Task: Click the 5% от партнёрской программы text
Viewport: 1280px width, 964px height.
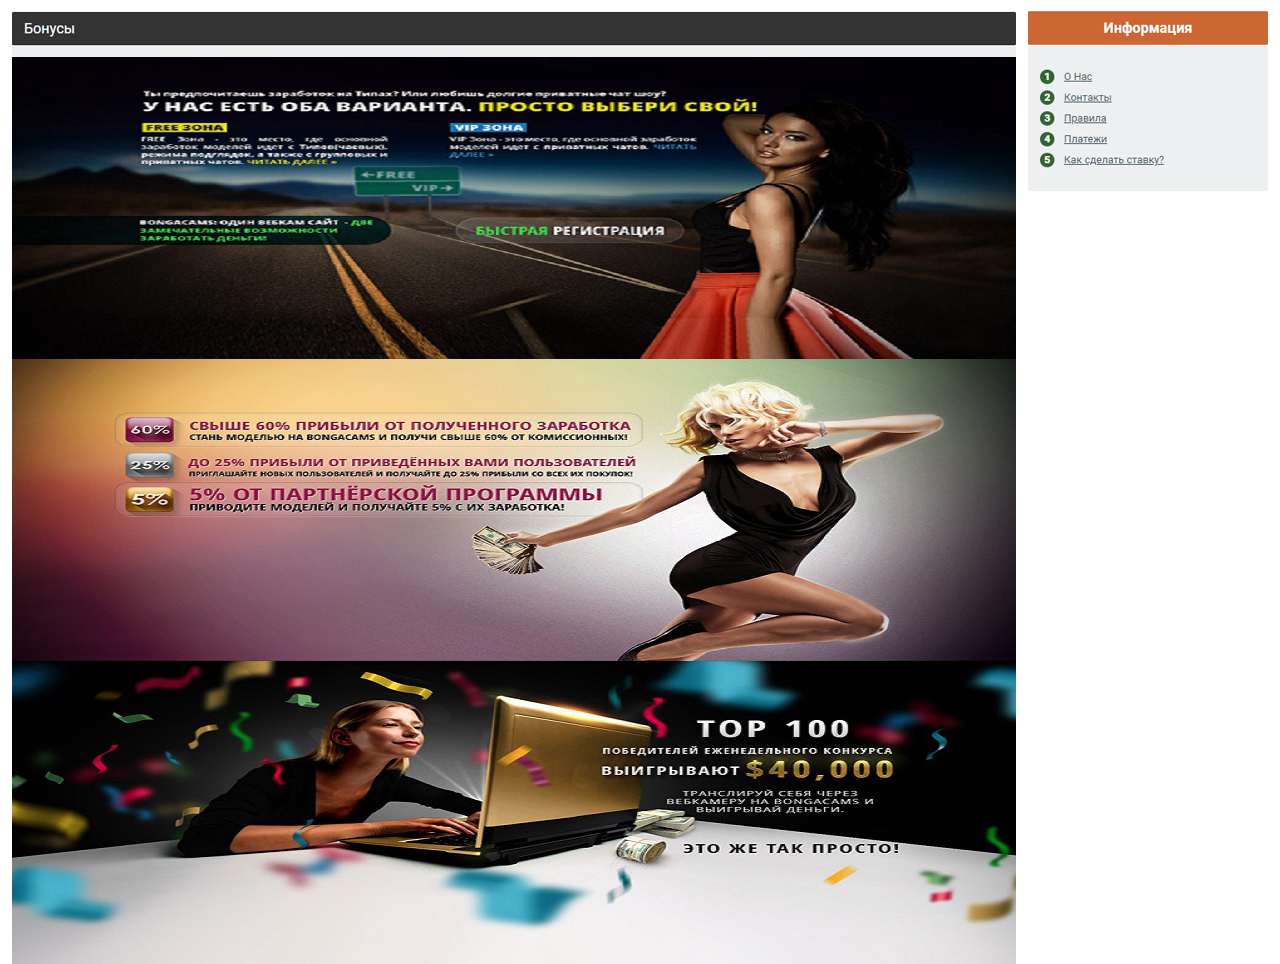Action: tap(396, 494)
